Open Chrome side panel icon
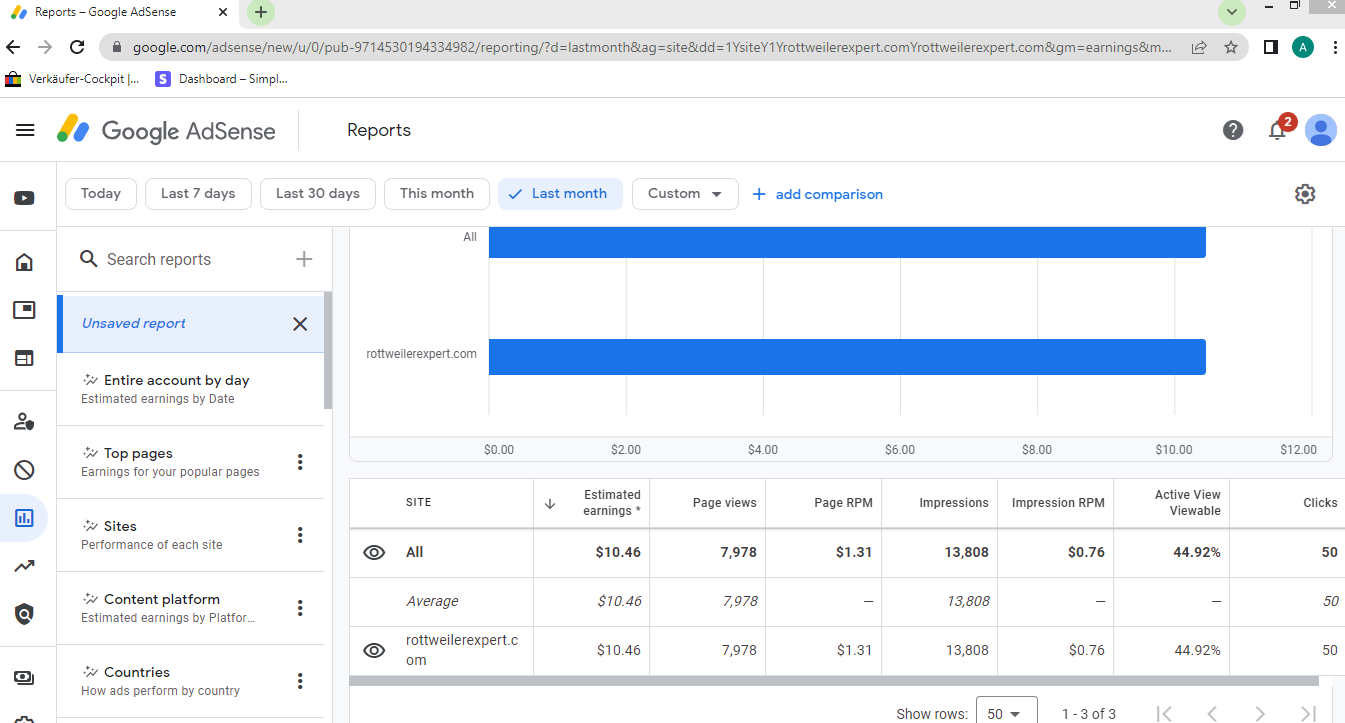The width and height of the screenshot is (1345, 723). click(1271, 47)
